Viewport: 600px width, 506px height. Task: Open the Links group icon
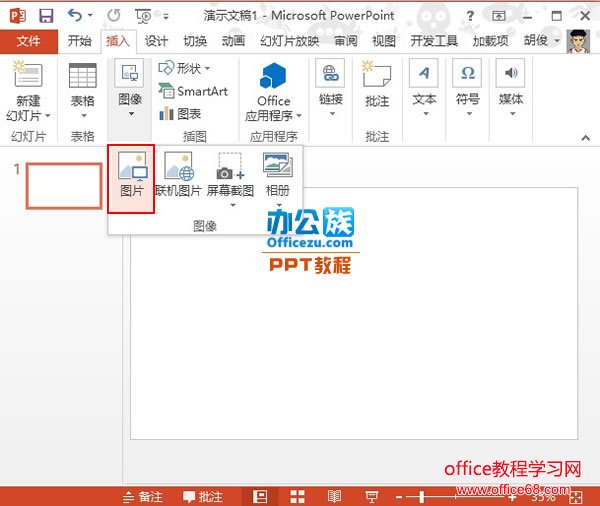click(330, 73)
